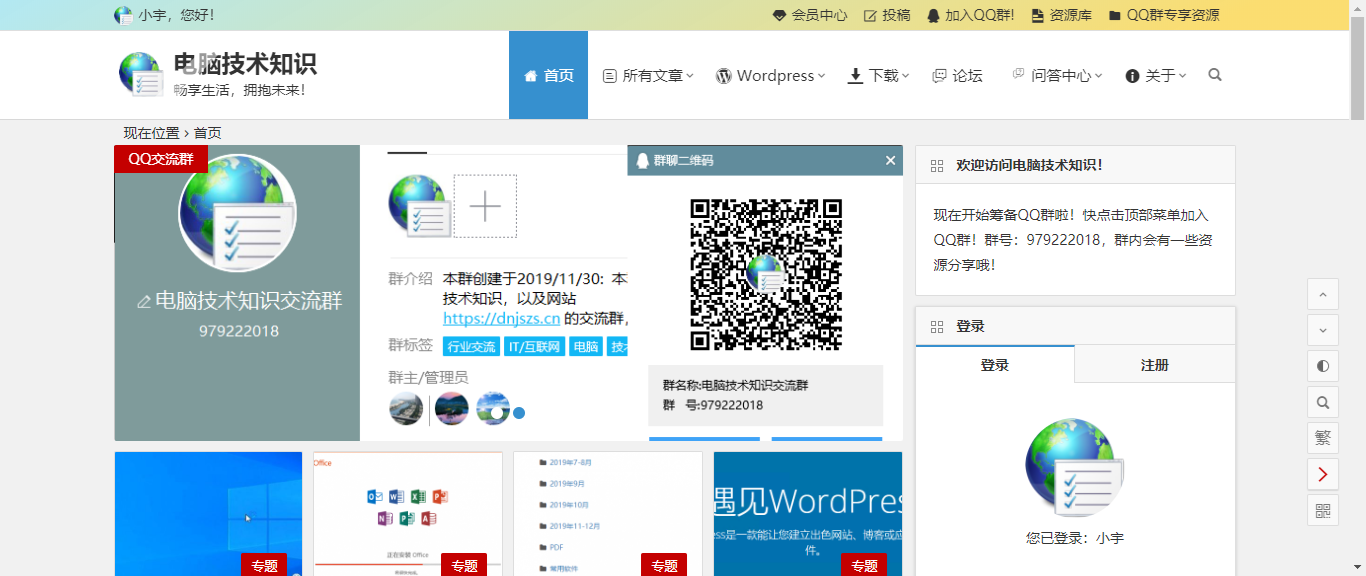Open QQ群专享资源 folder link
Screen dimensions: 1366x576
[x=1164, y=15]
